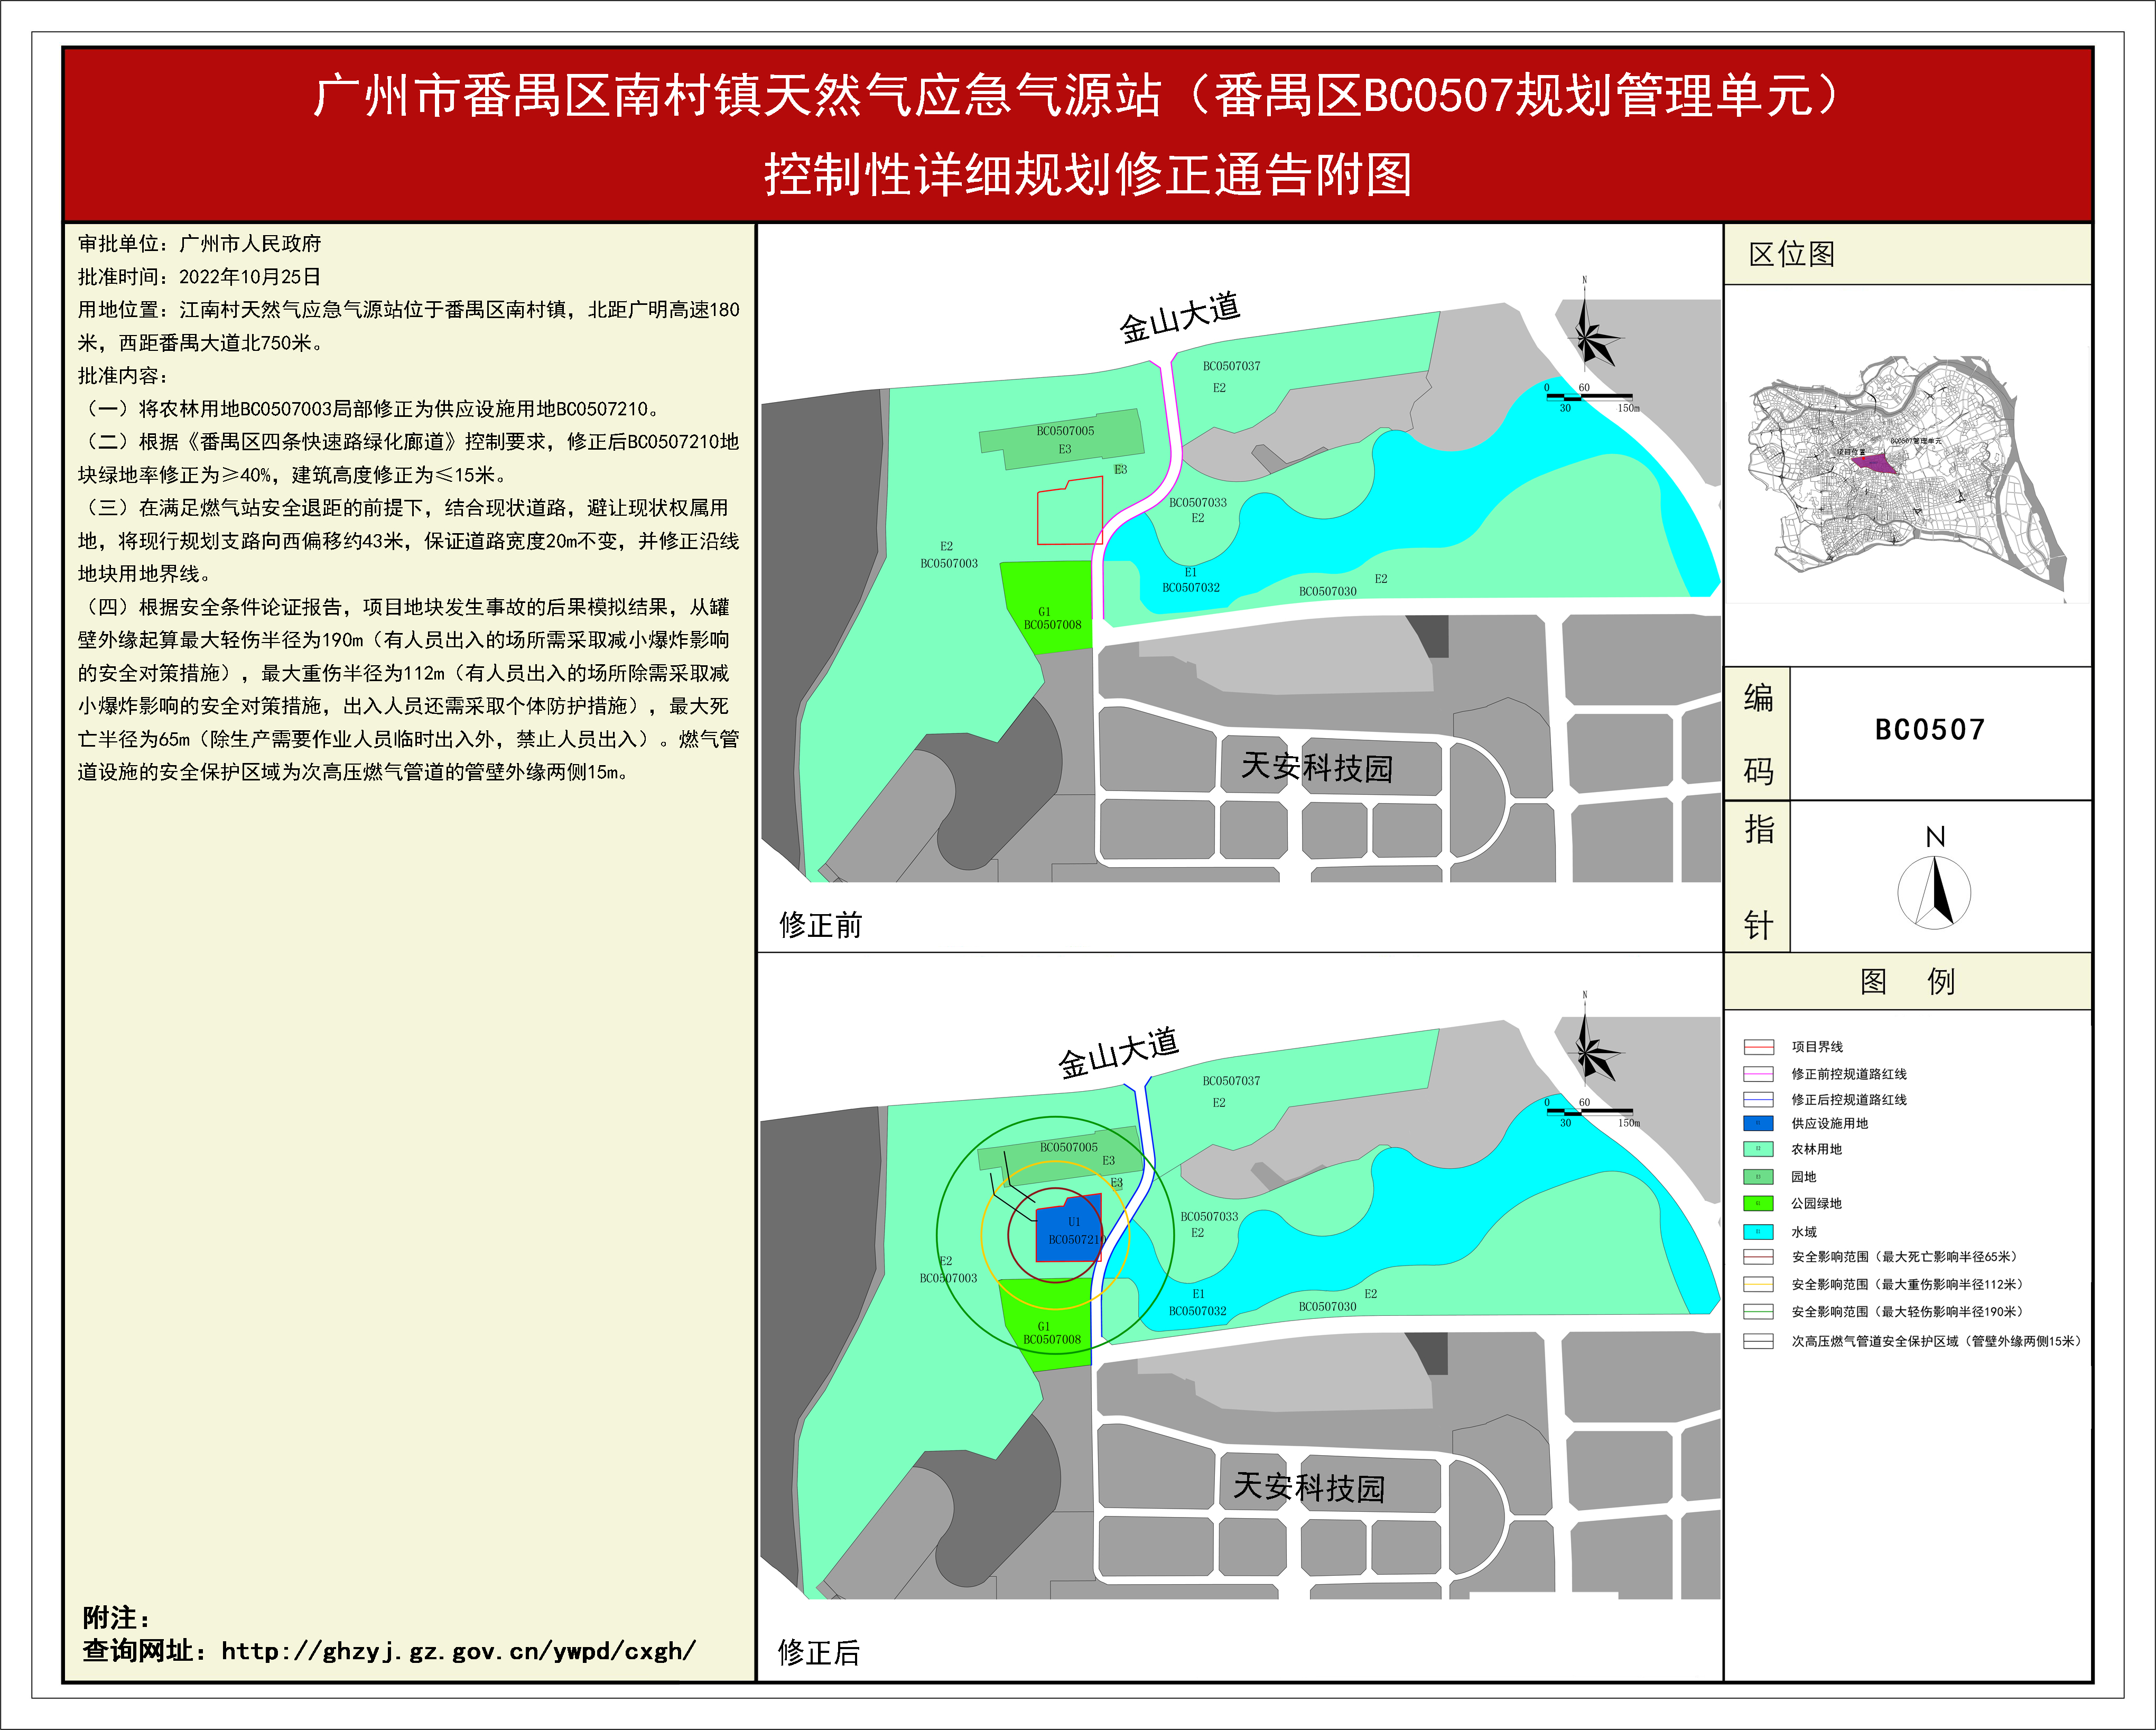Click the 供应设施用地 blue legend swatch
Screen dimensions: 2156x1730
click(x=1758, y=1123)
